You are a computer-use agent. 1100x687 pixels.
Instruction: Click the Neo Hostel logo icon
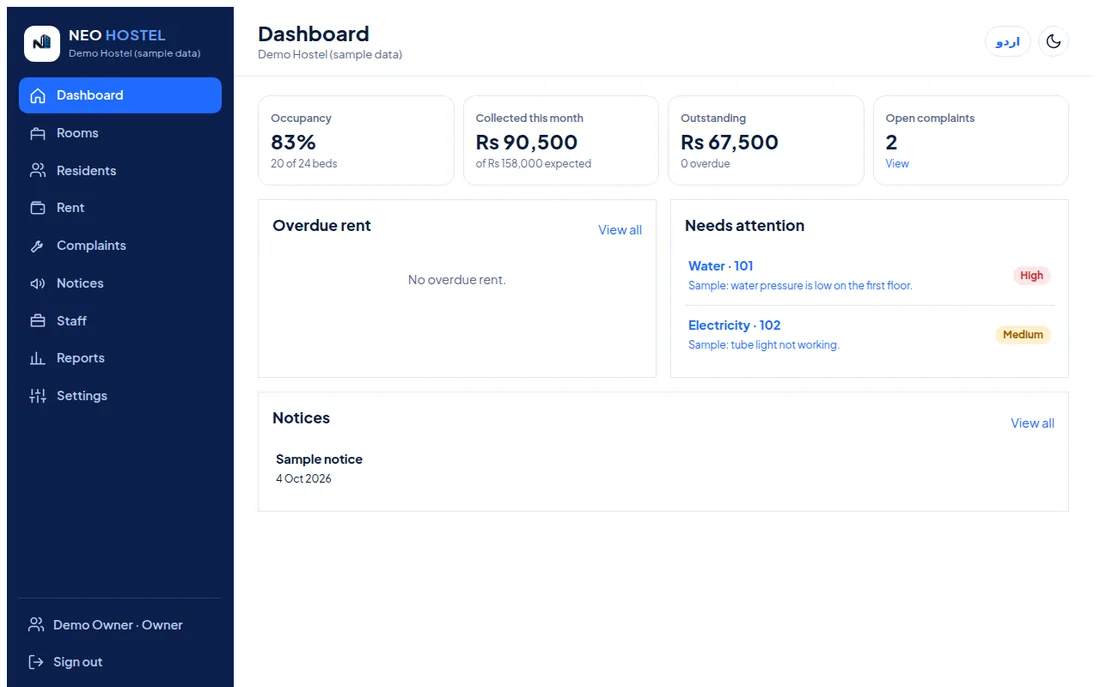pyautogui.click(x=41, y=44)
